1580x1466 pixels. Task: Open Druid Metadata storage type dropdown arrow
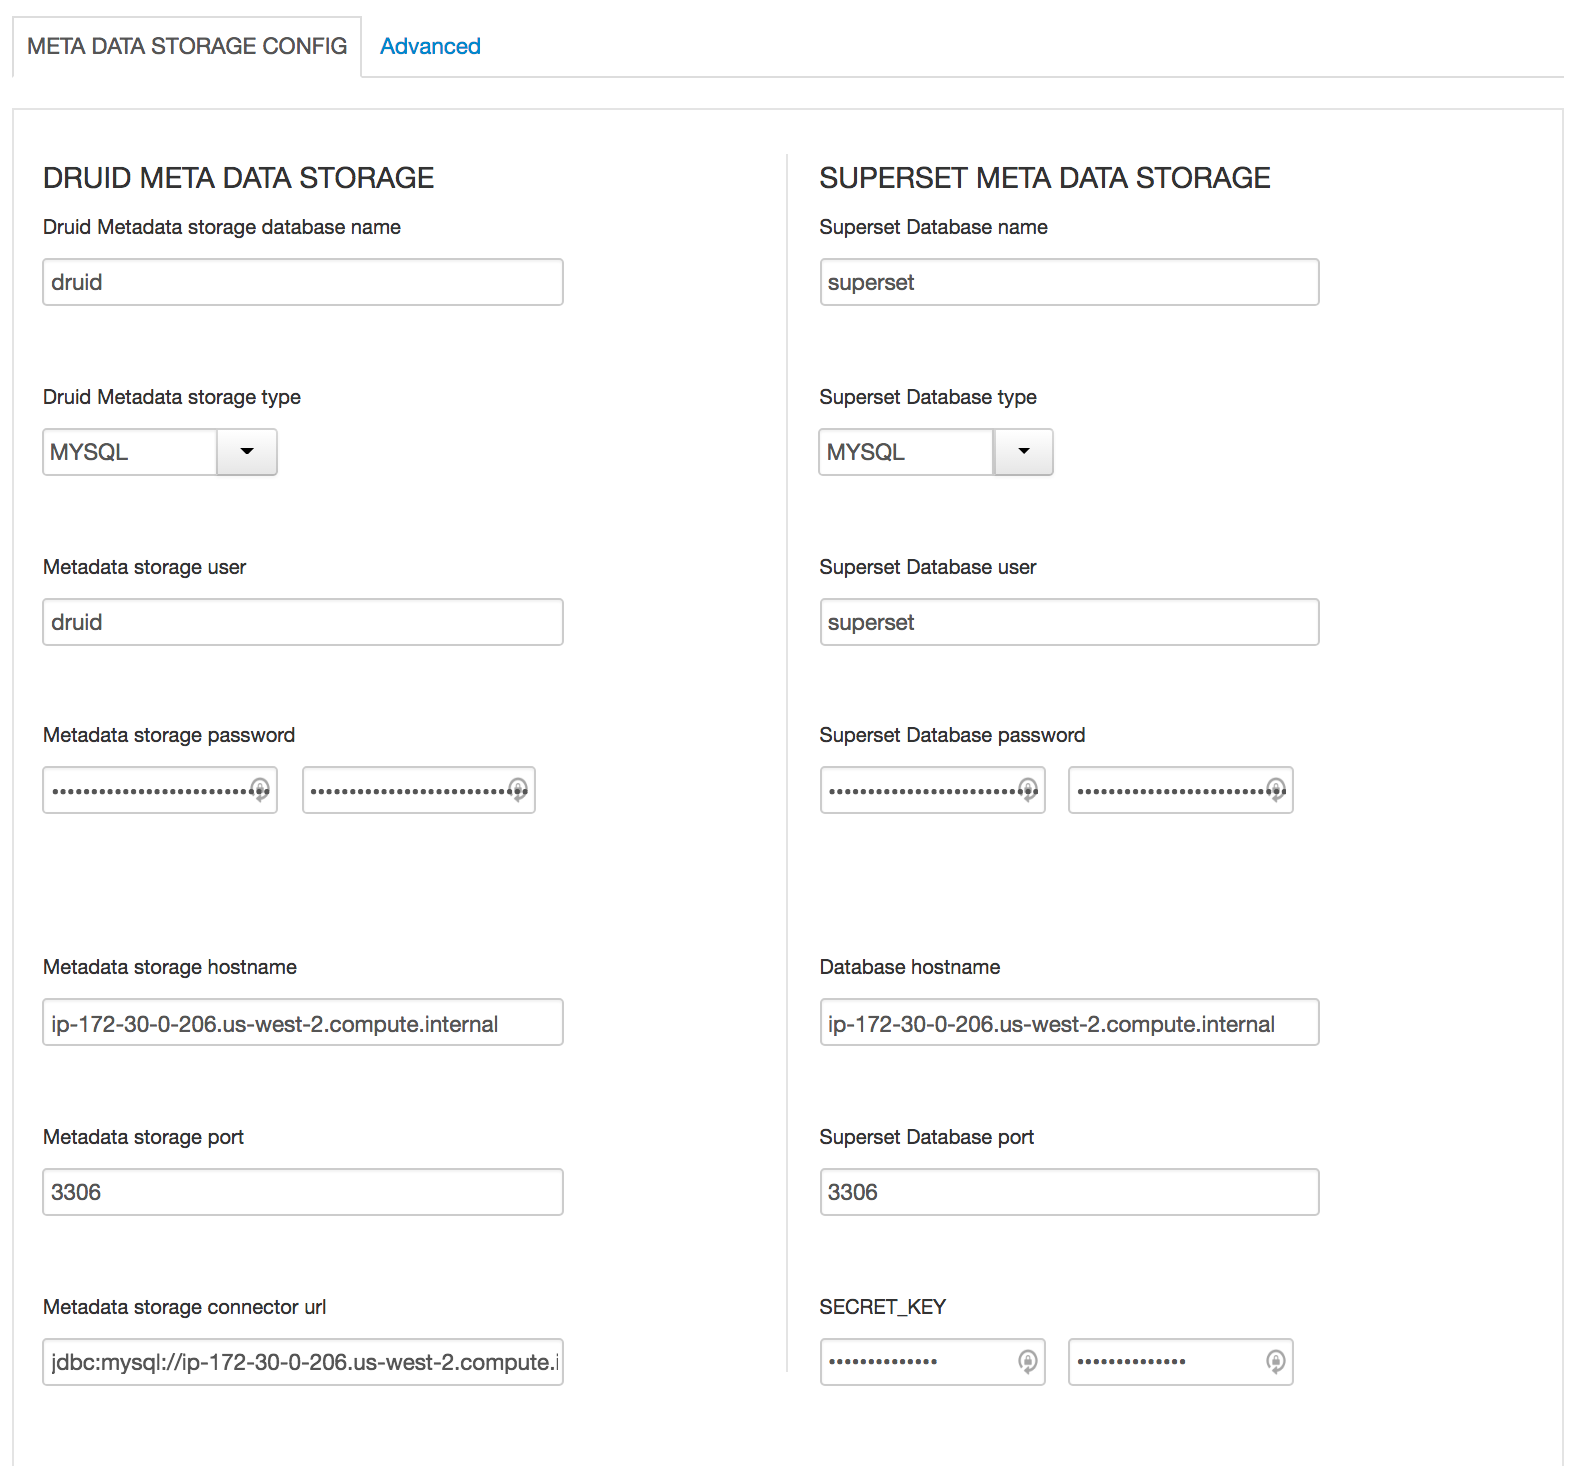[247, 452]
